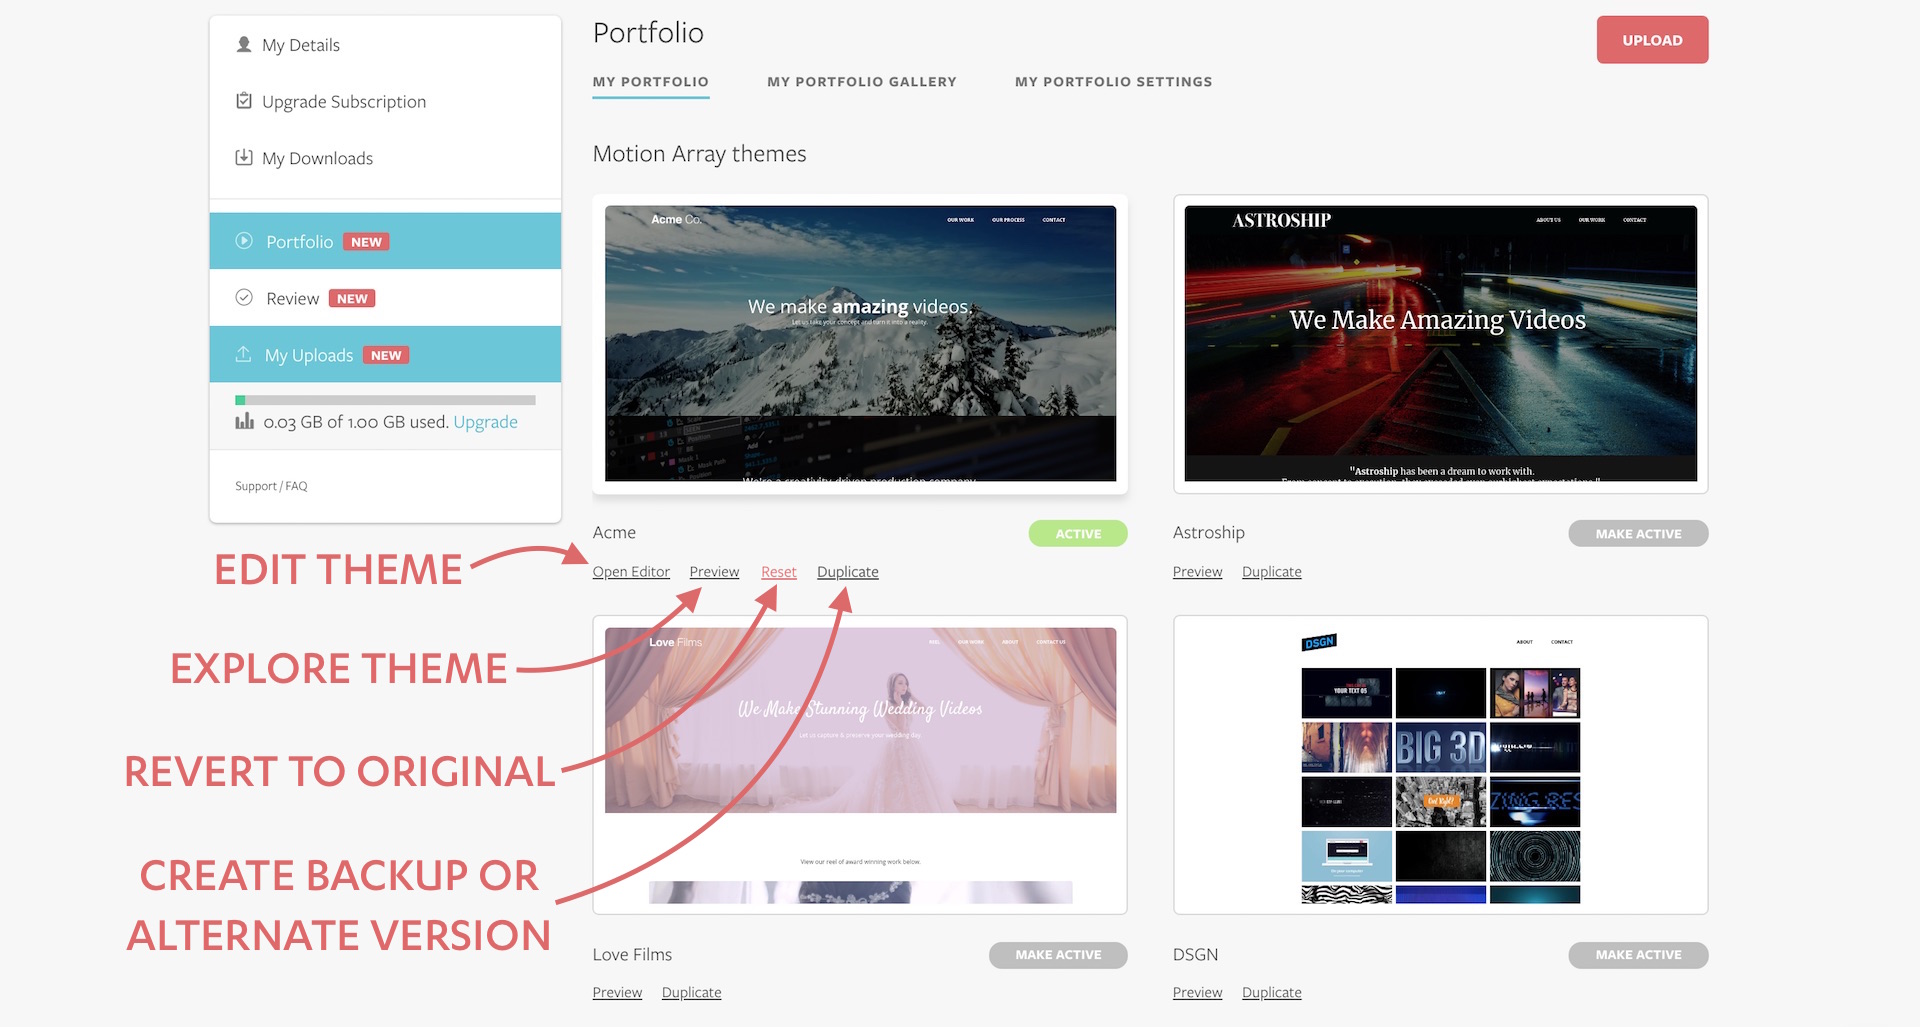
Task: Click the Love Films theme thumbnail
Action: (x=860, y=764)
